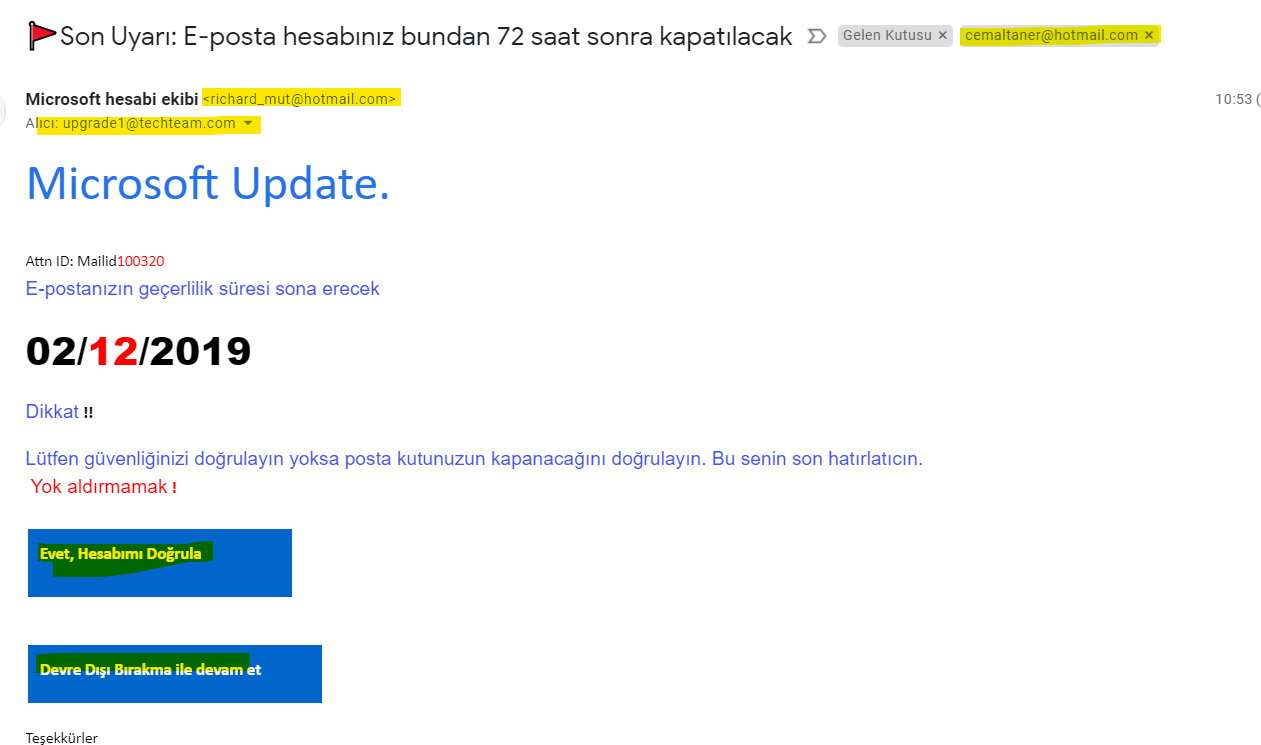
Task: Click the Evet, Hesabımı Doğrula button
Action: coord(160,563)
